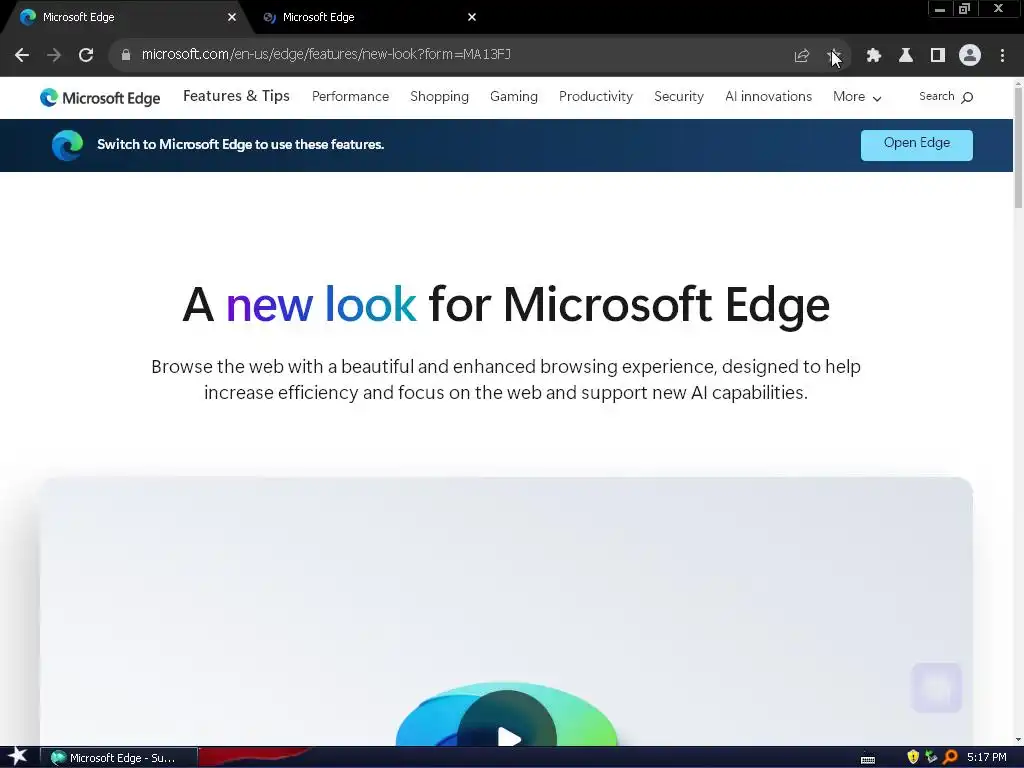The image size is (1024, 768).
Task: Click the browser forward arrow
Action: pos(54,55)
